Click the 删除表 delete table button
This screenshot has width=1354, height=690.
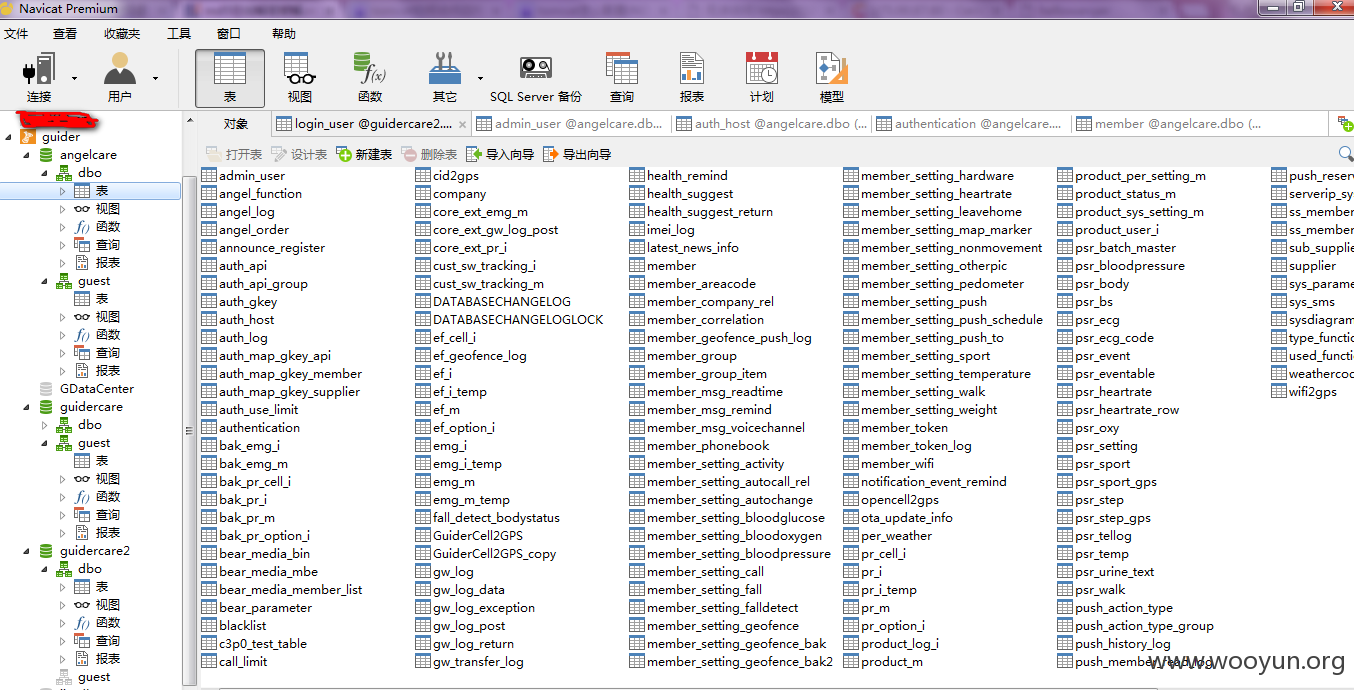[429, 154]
